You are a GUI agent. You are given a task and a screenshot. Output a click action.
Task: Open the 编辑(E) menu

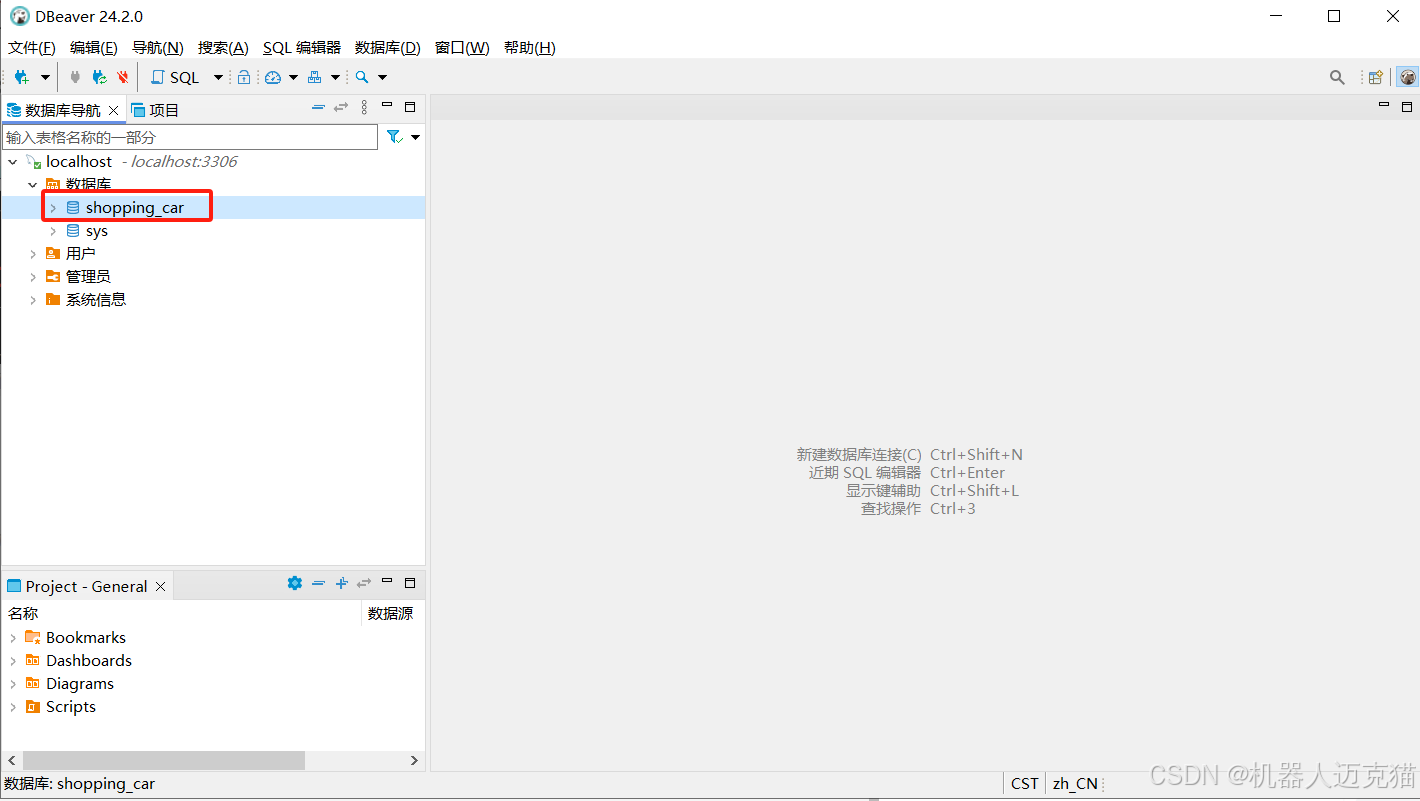(94, 48)
